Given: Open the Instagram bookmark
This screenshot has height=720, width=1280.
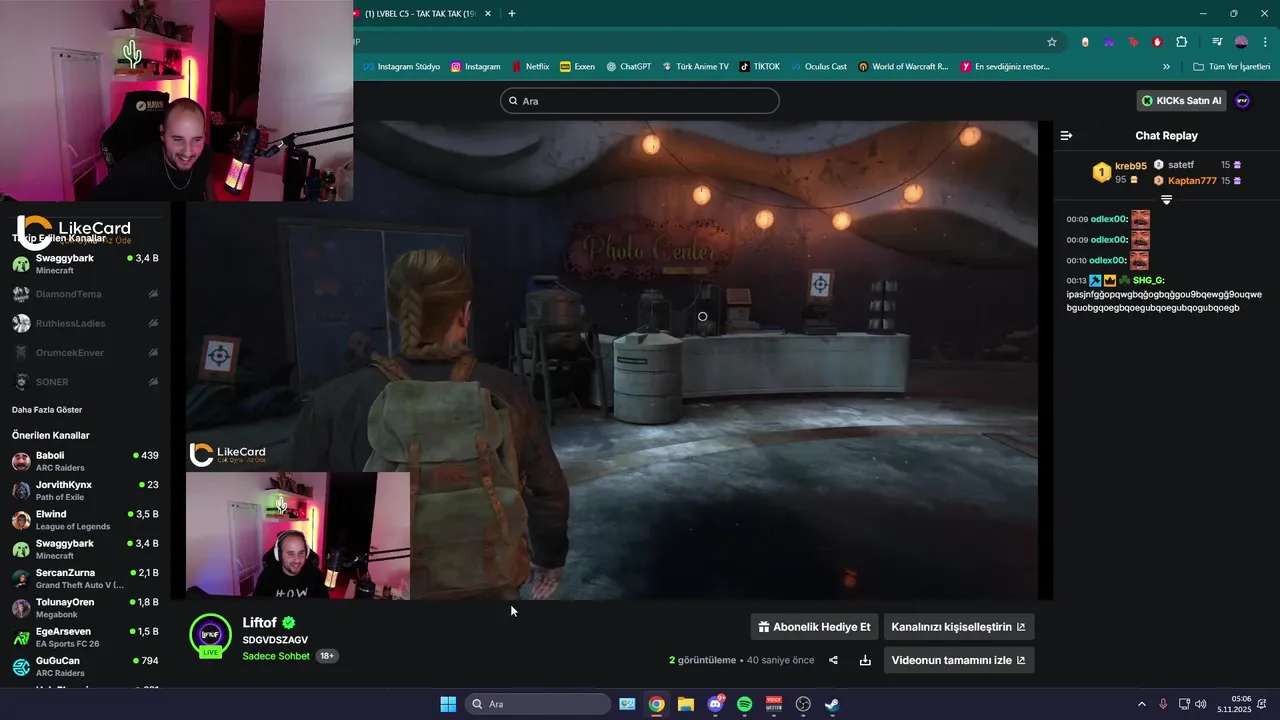Looking at the screenshot, I should click(x=475, y=67).
